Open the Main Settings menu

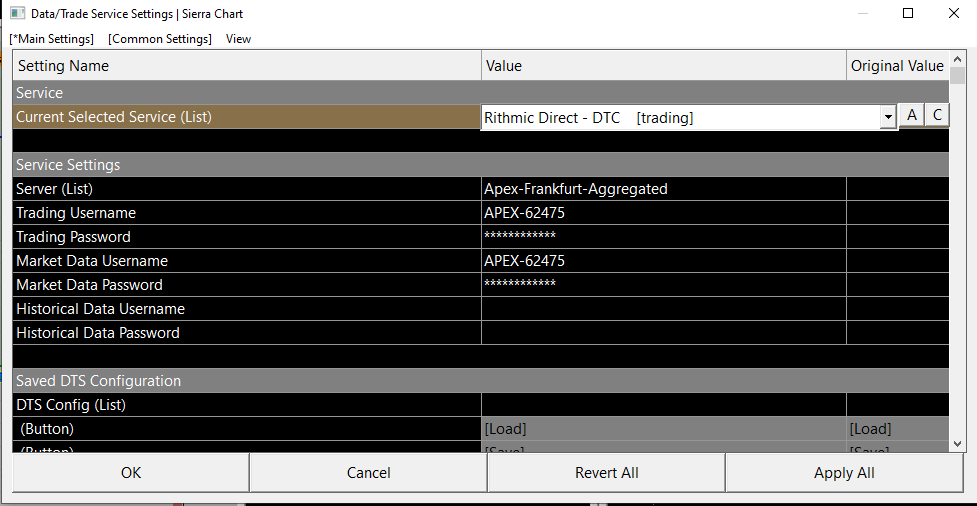52,39
